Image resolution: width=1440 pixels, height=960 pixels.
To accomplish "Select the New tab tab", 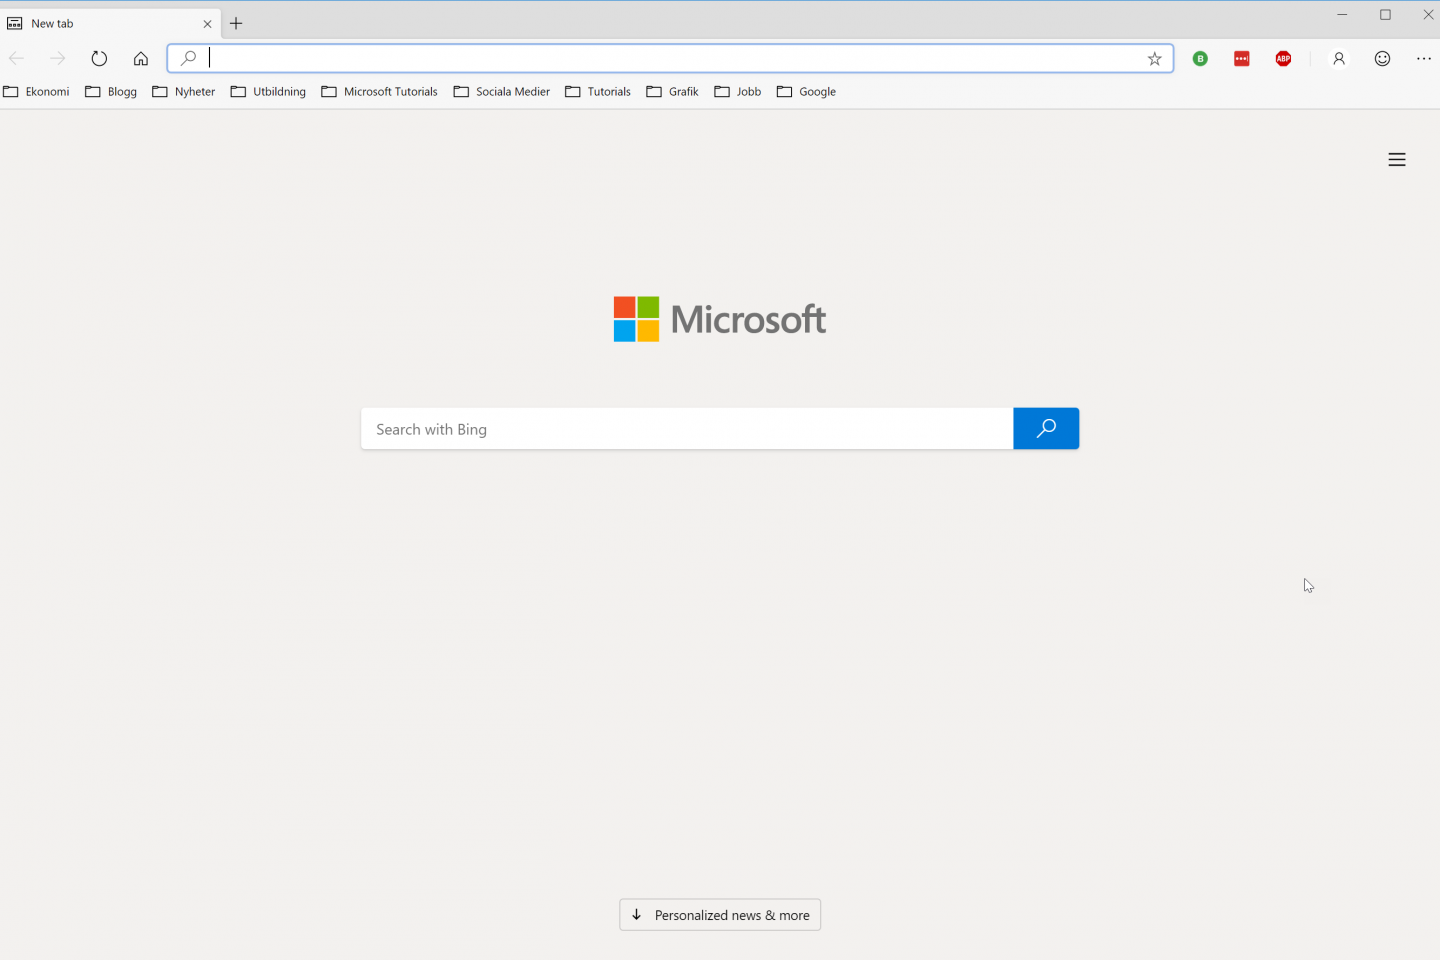I will pyautogui.click(x=110, y=23).
